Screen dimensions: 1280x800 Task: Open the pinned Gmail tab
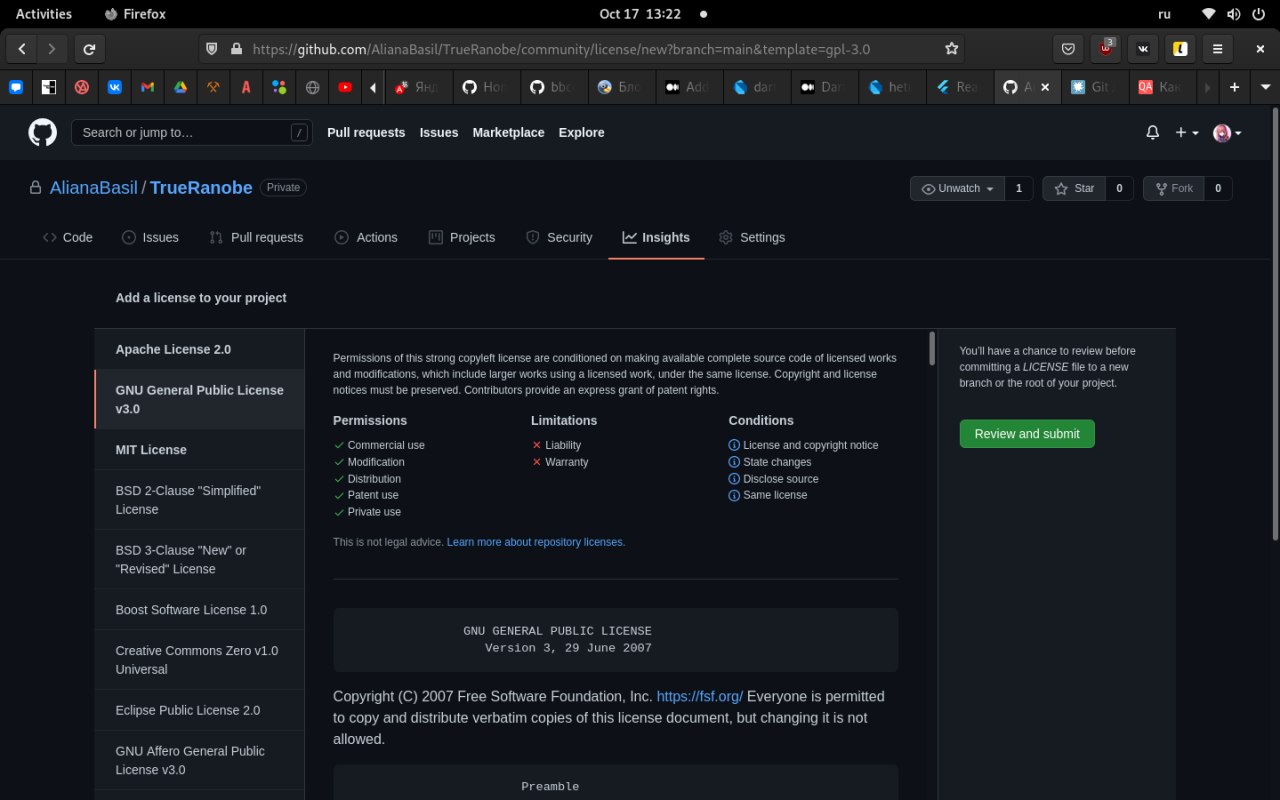[x=147, y=87]
